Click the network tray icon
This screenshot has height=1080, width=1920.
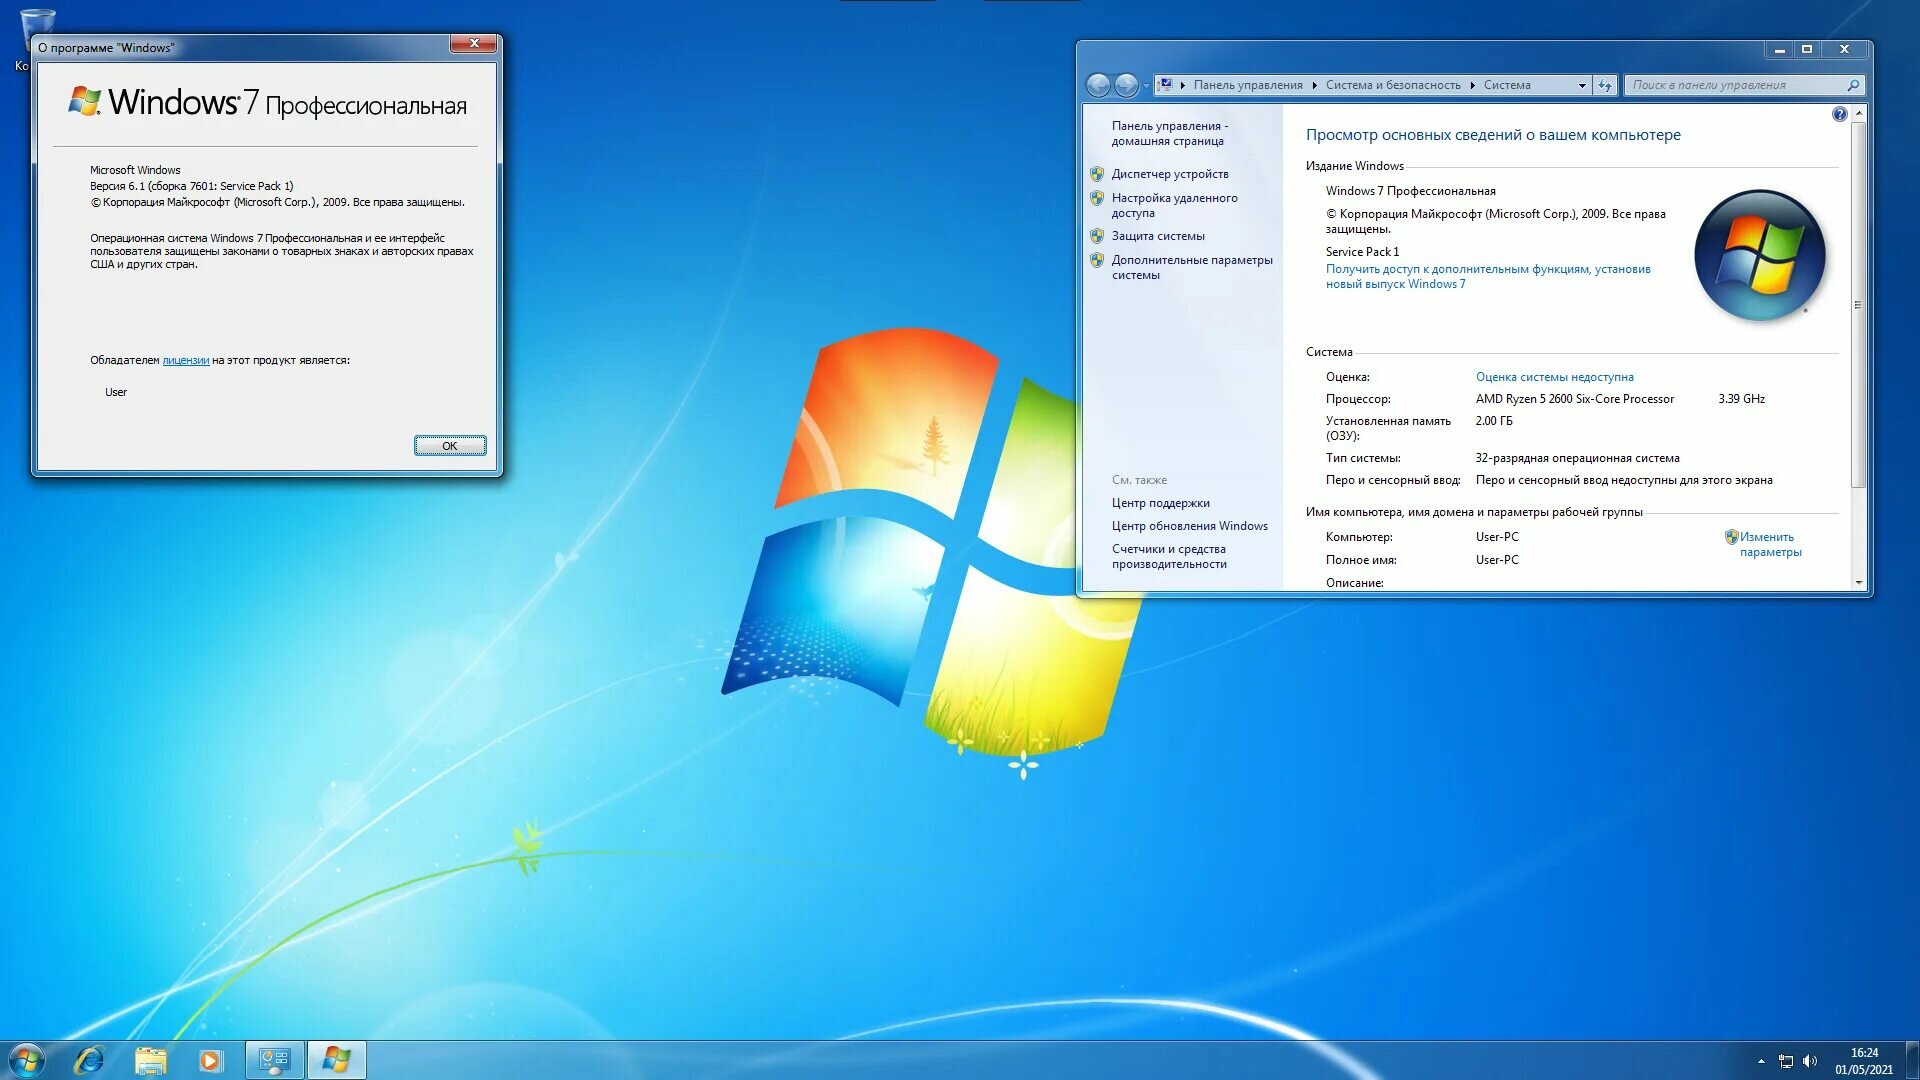[x=1786, y=1061]
